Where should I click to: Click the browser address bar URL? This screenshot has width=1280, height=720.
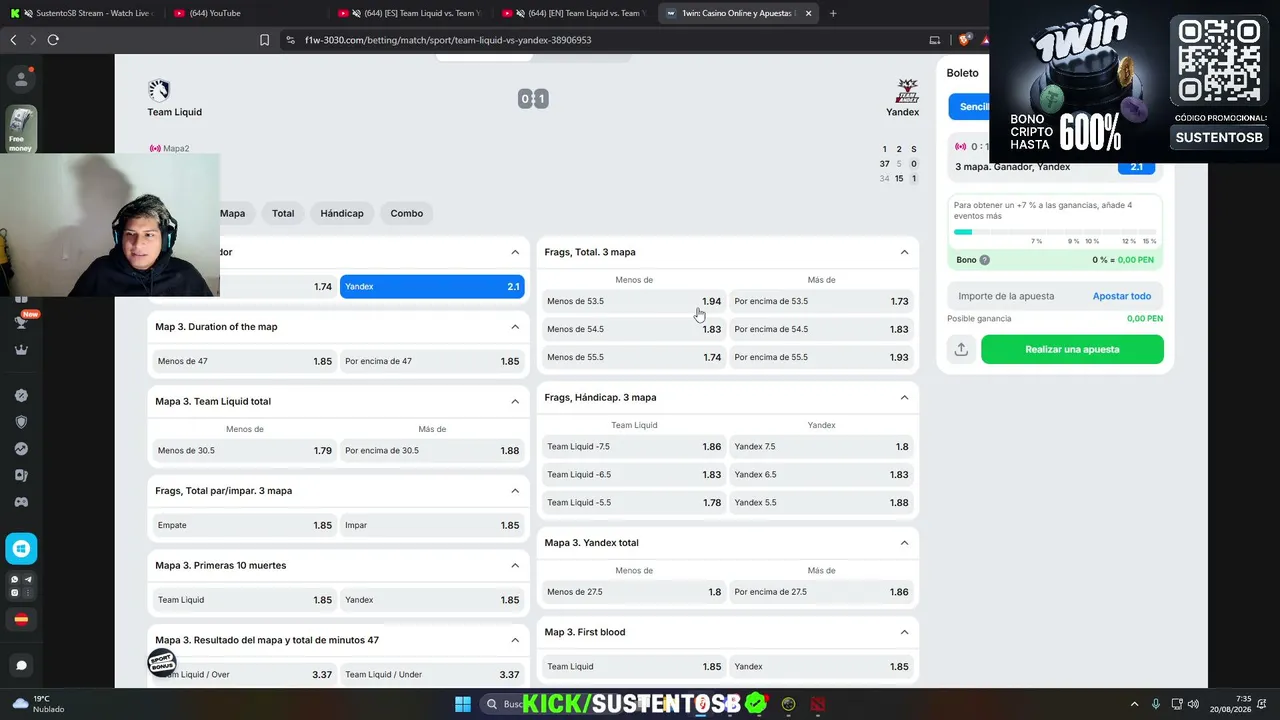tap(448, 40)
